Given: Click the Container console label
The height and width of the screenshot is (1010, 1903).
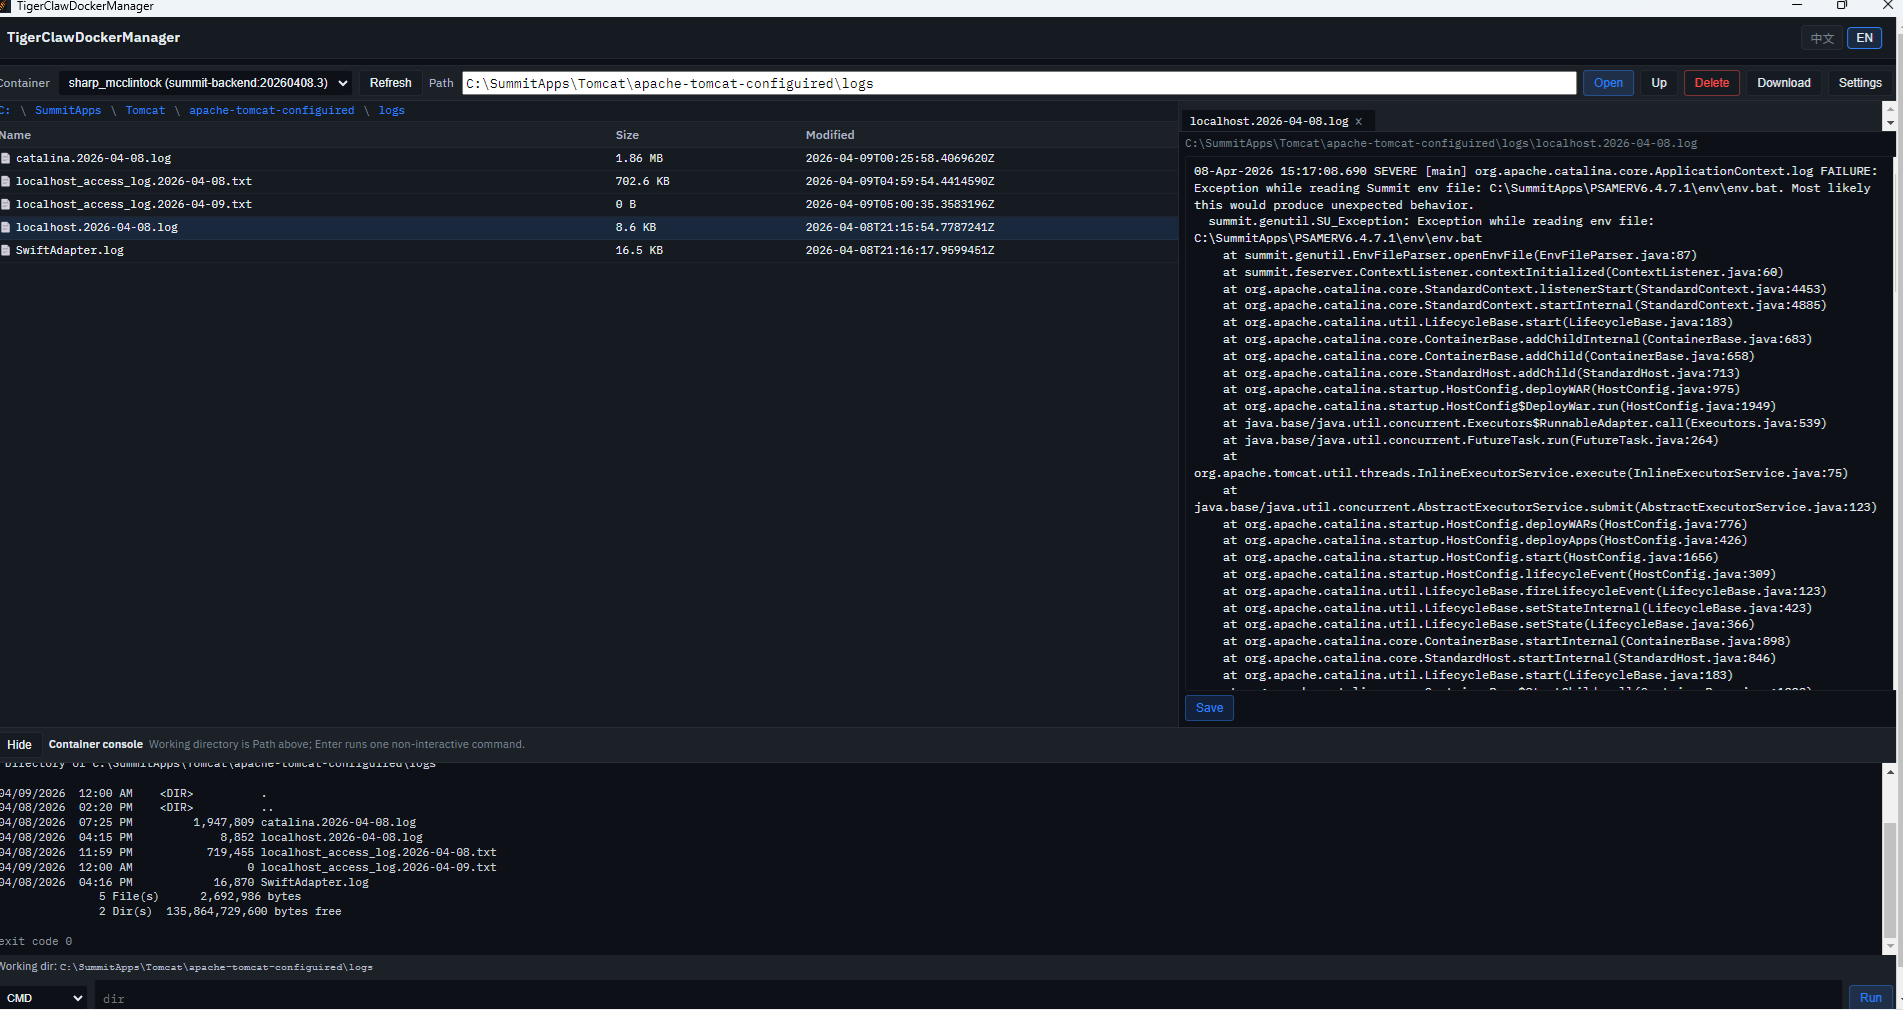Looking at the screenshot, I should point(96,745).
